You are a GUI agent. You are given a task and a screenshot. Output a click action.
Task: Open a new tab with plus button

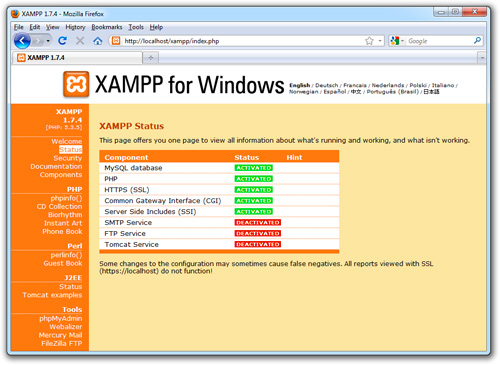click(x=151, y=58)
